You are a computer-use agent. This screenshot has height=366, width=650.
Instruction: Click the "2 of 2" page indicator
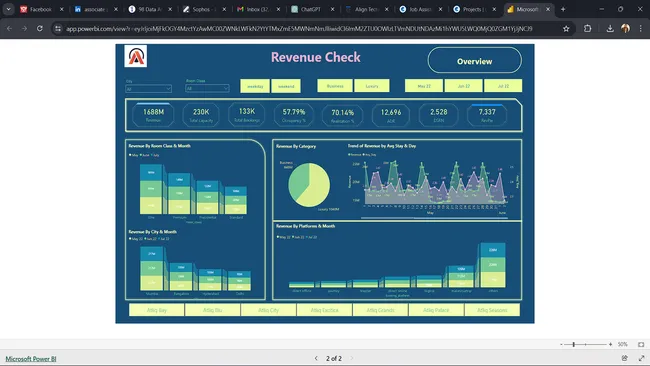[x=334, y=359]
